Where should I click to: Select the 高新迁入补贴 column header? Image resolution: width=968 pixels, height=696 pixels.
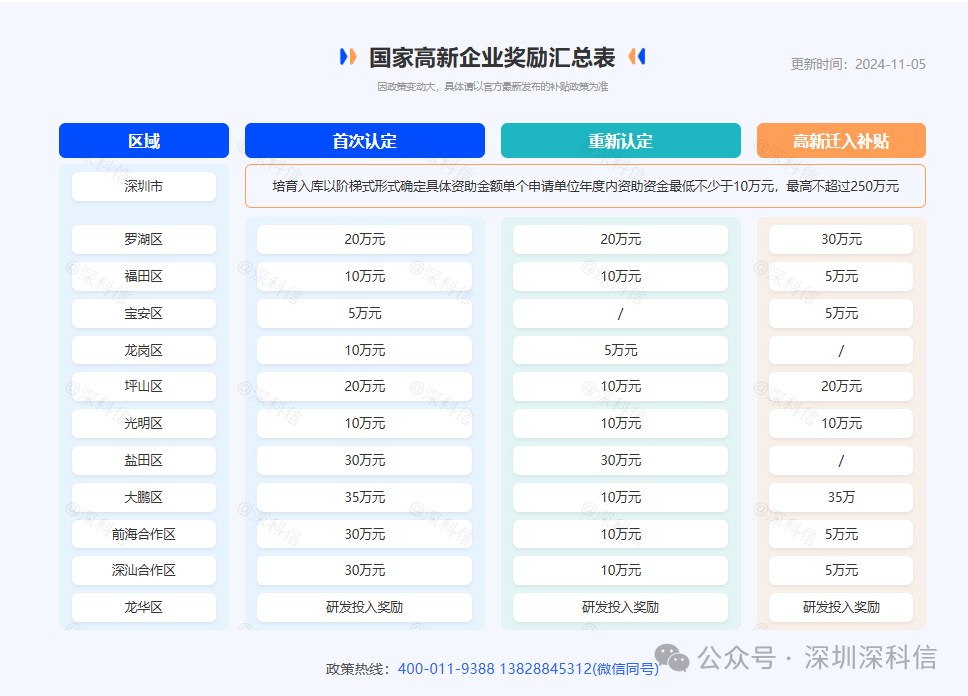pos(841,140)
